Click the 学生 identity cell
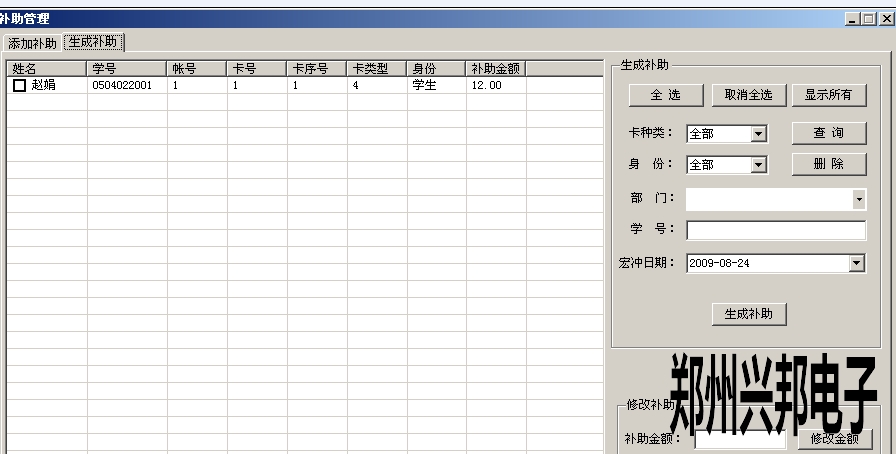The image size is (896, 454). tap(437, 85)
